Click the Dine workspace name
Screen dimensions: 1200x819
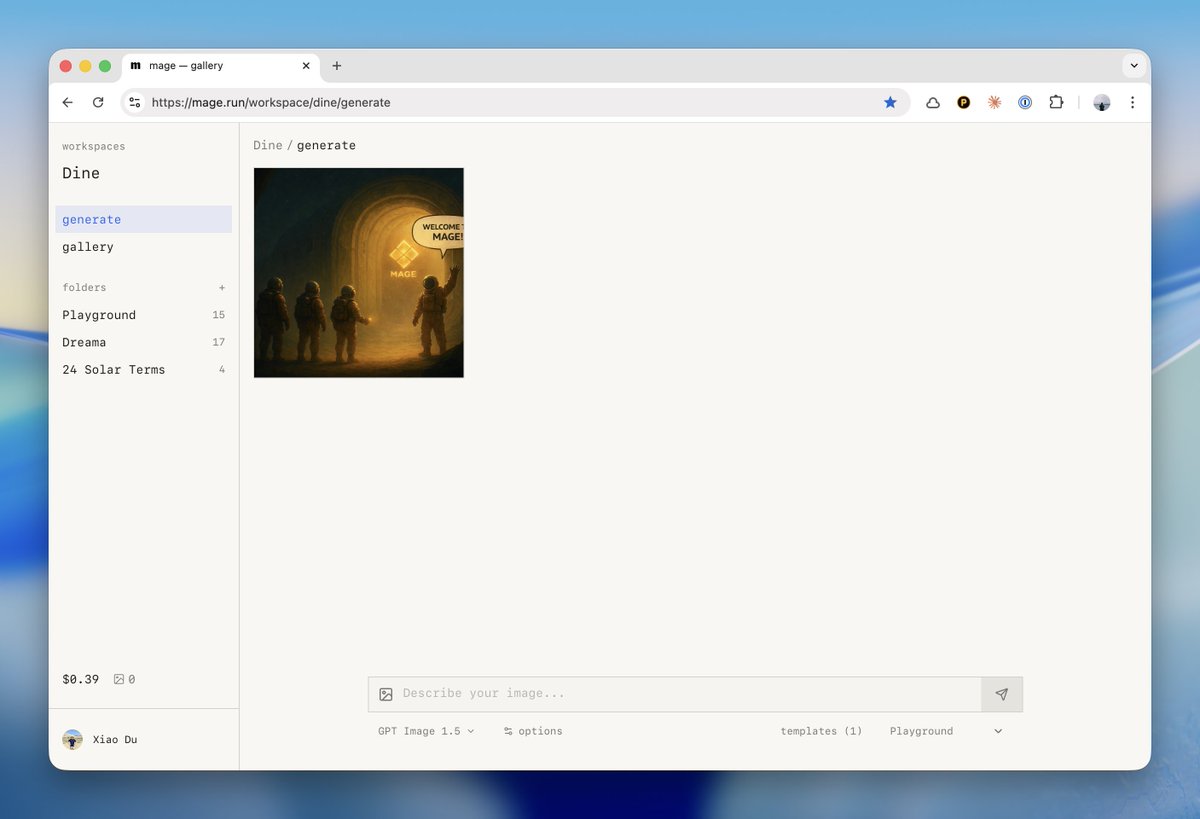tap(81, 173)
